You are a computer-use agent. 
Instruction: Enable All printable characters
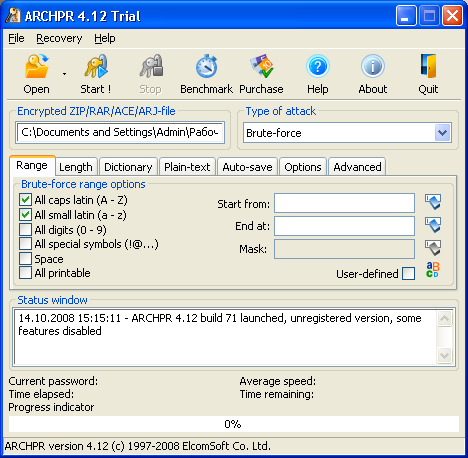[x=25, y=273]
